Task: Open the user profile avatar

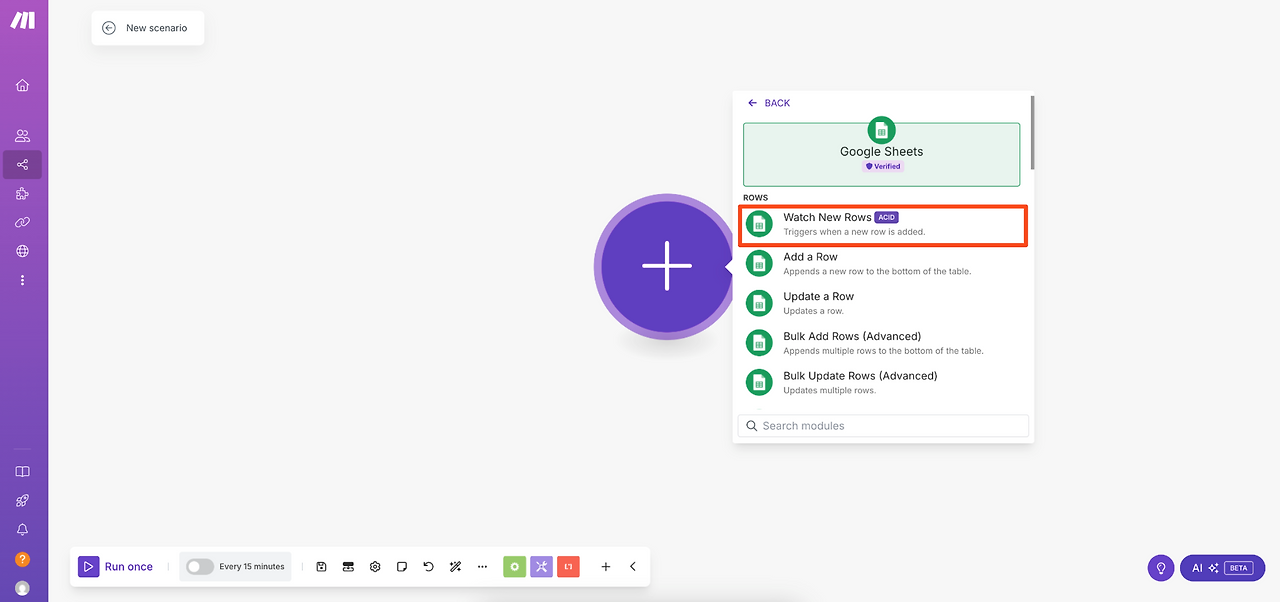Action: click(22, 588)
